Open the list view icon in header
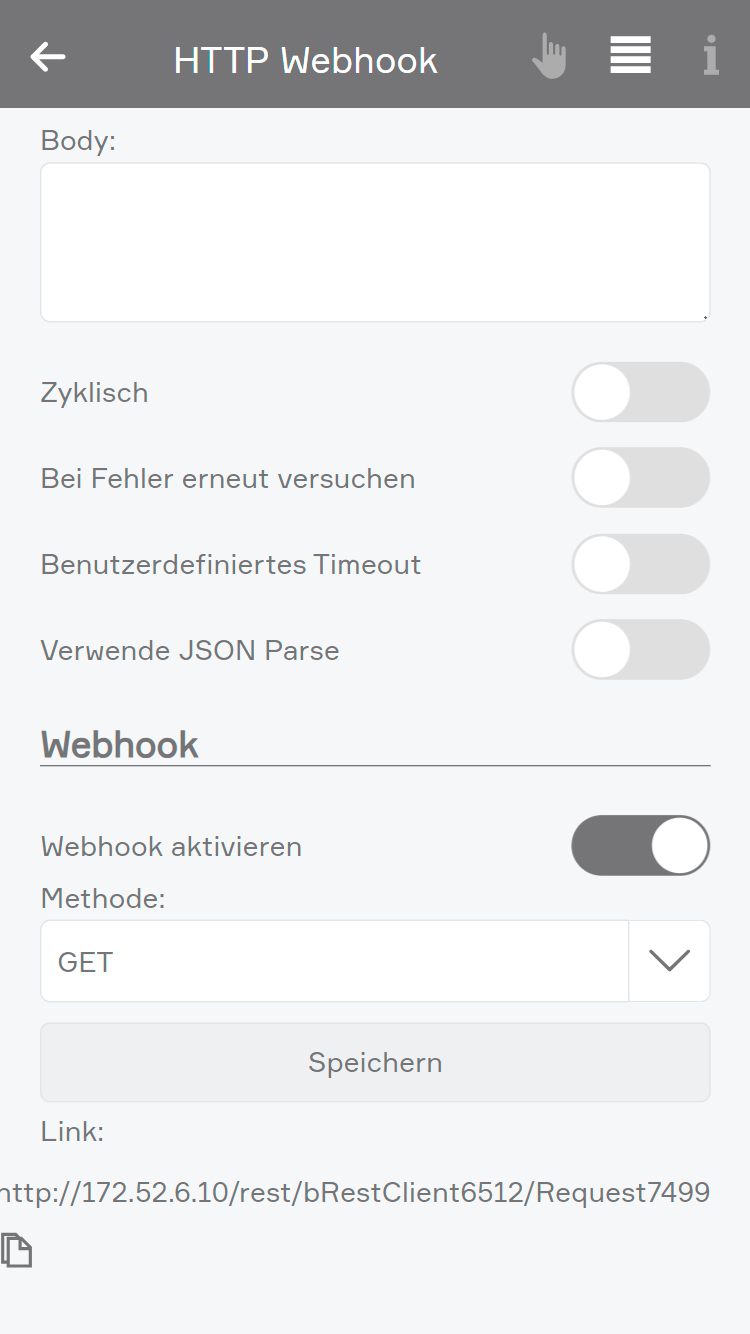The image size is (750, 1334). (630, 56)
